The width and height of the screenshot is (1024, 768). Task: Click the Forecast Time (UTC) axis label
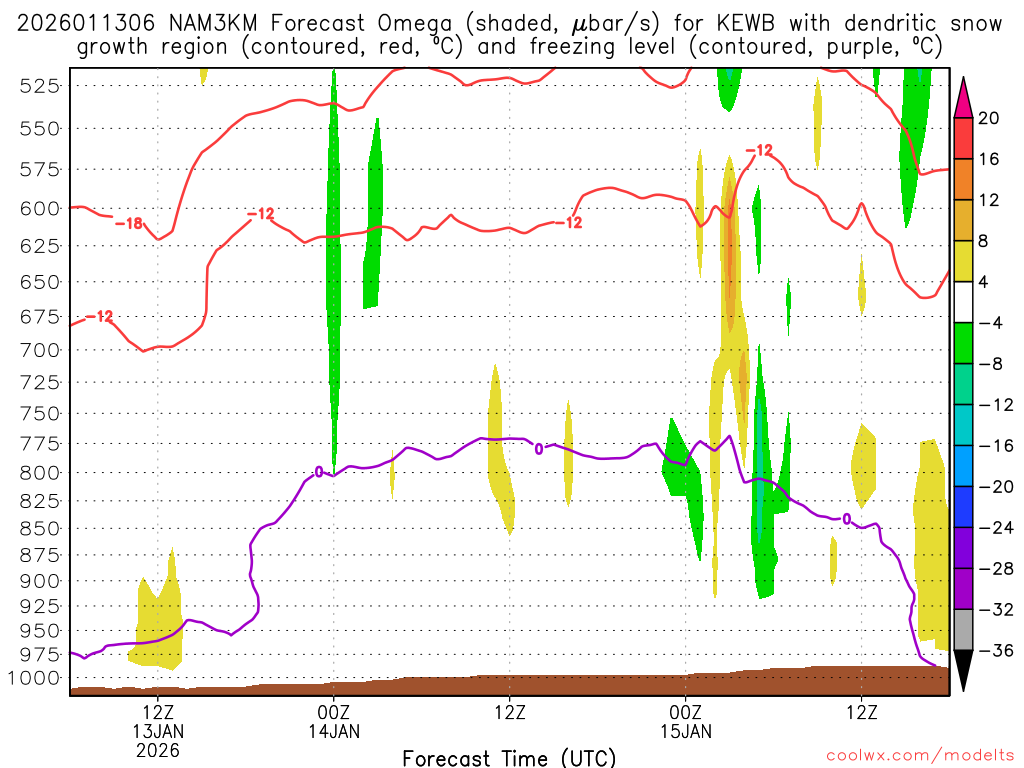(509, 758)
